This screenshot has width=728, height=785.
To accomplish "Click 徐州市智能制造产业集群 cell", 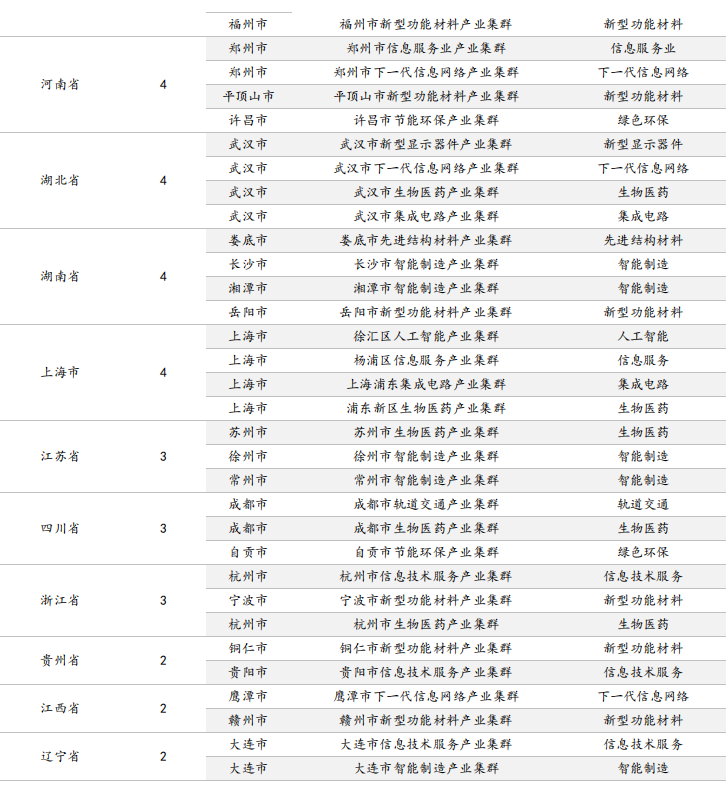I will [x=426, y=457].
